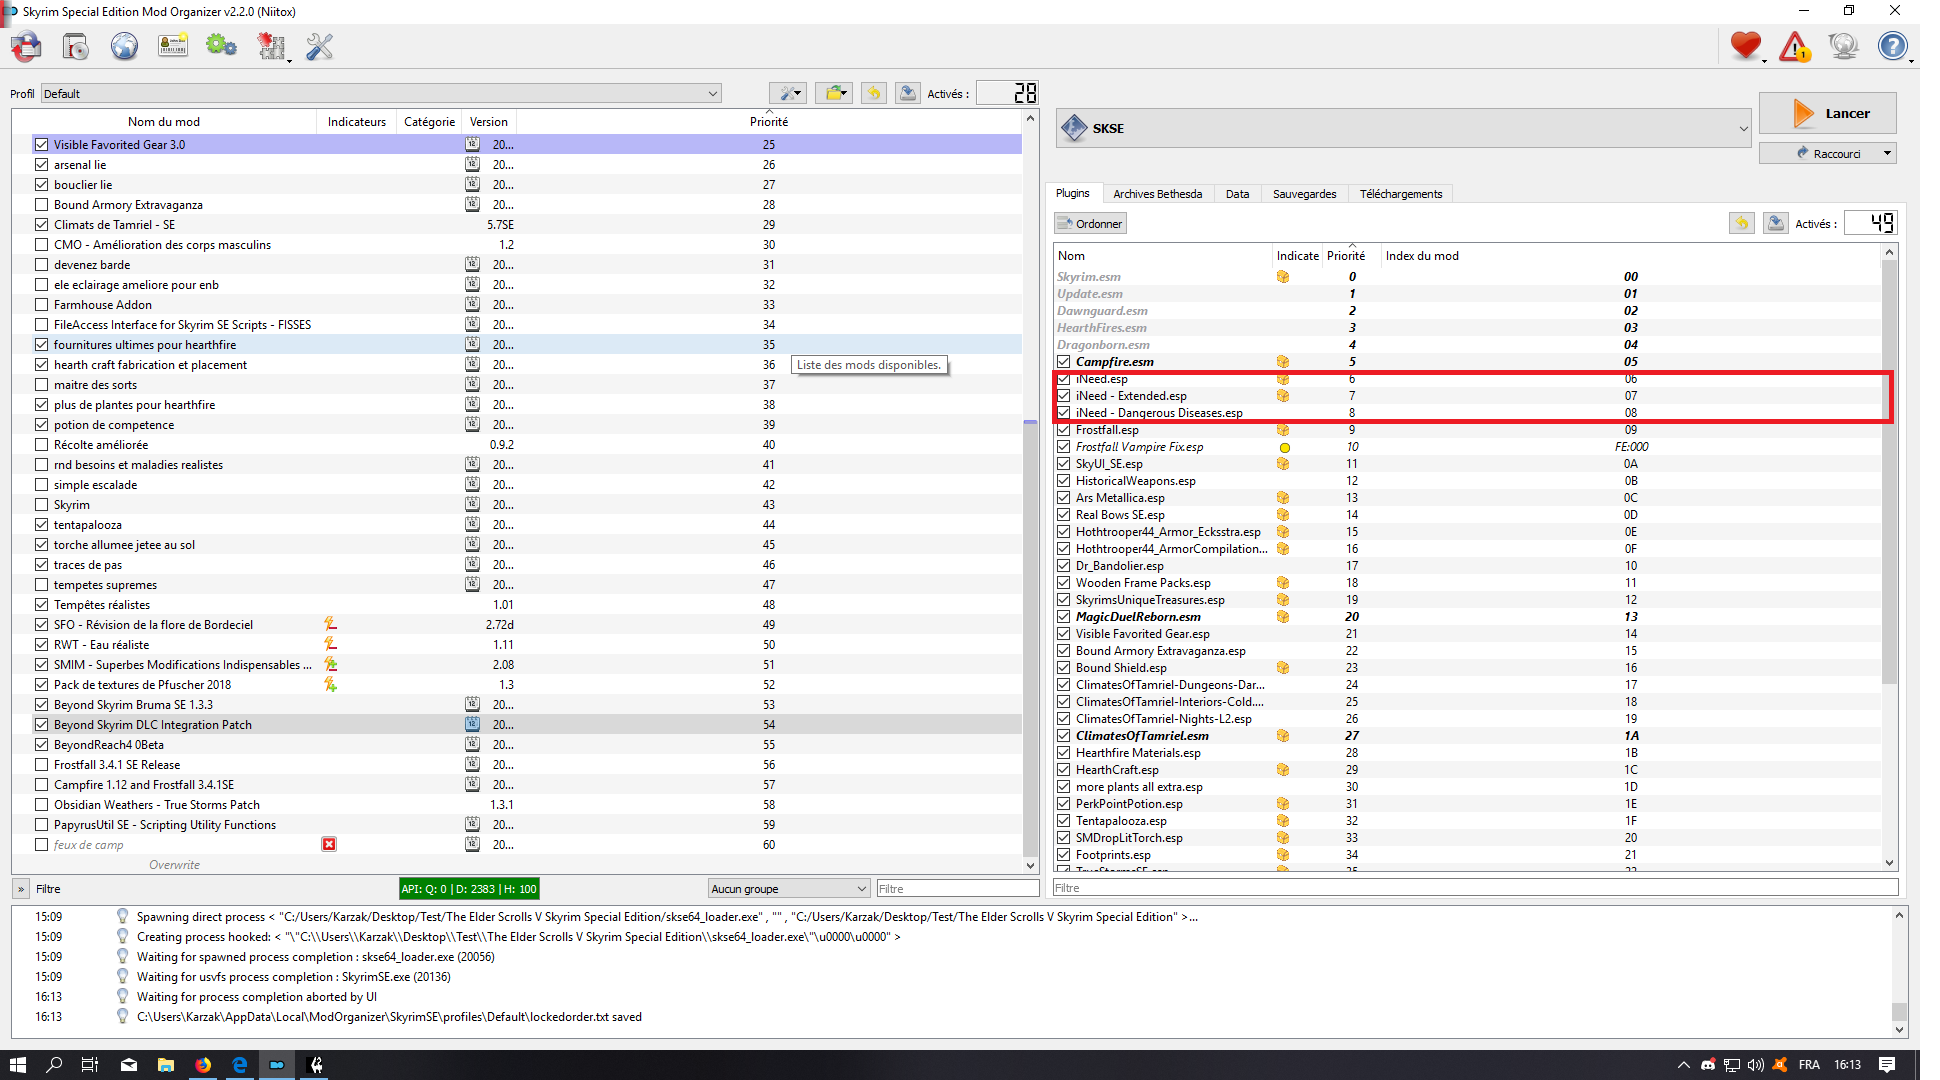Open the profiles ID card icon

173,46
